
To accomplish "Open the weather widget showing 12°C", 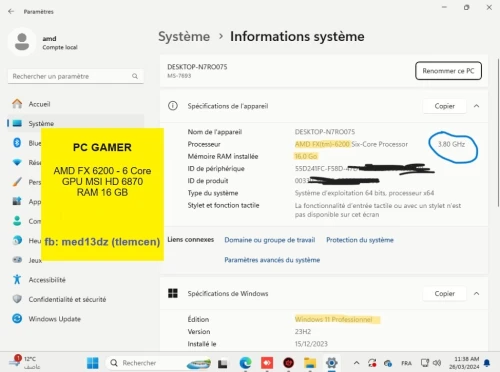I will pos(25,363).
